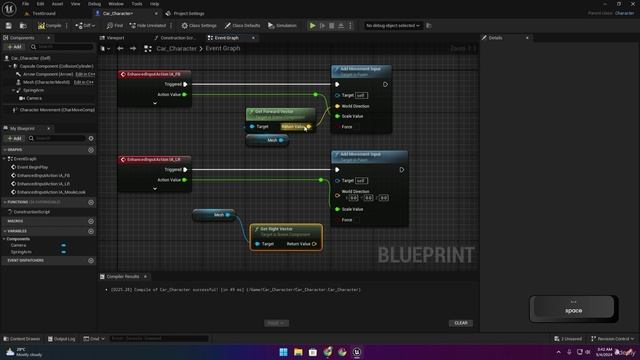Screen dimensions: 640x360
Task: Click the Components search field
Action: coord(62,47)
